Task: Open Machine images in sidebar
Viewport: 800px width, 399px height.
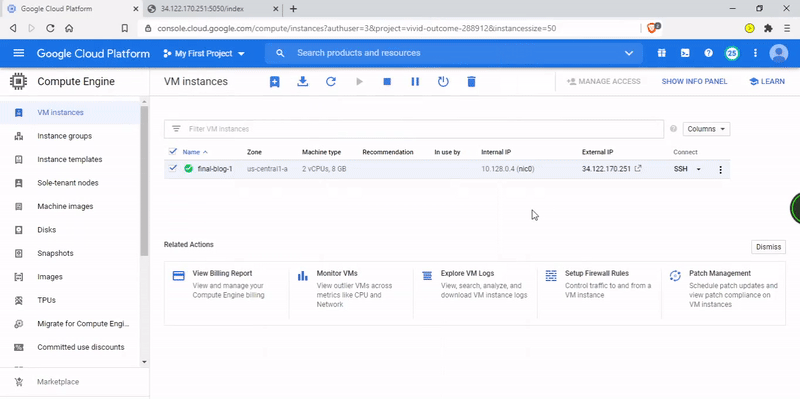Action: click(x=70, y=206)
